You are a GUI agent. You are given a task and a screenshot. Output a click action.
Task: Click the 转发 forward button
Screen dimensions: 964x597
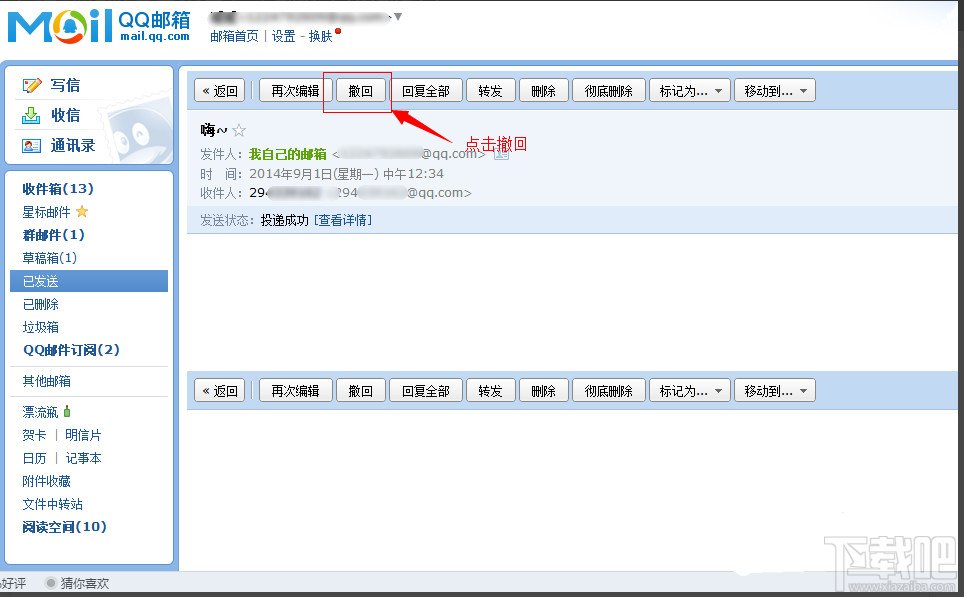tap(490, 90)
